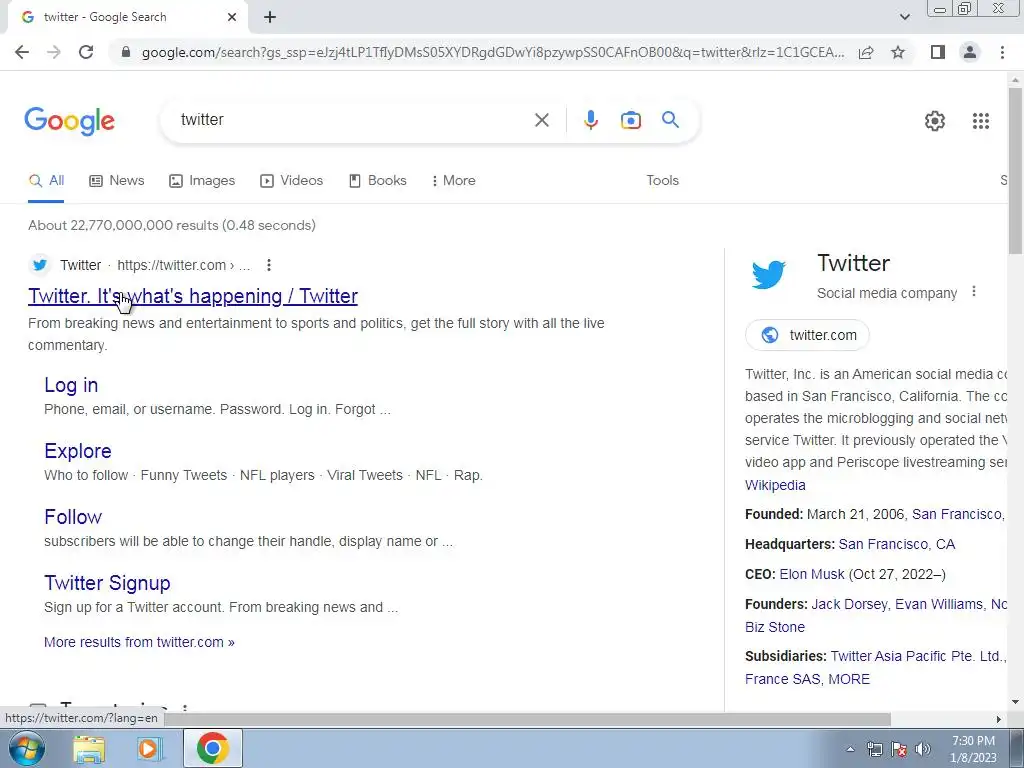Close the 'twitter - Google Search' tab
Image resolution: width=1024 pixels, height=768 pixels.
click(x=232, y=17)
